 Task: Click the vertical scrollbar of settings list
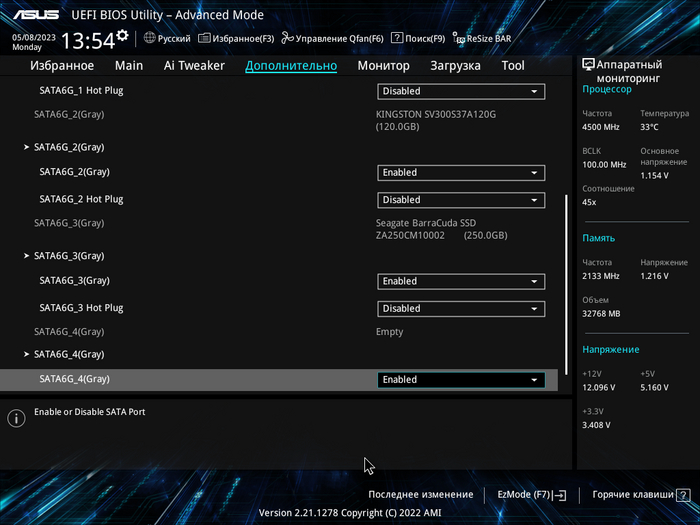coord(566,280)
